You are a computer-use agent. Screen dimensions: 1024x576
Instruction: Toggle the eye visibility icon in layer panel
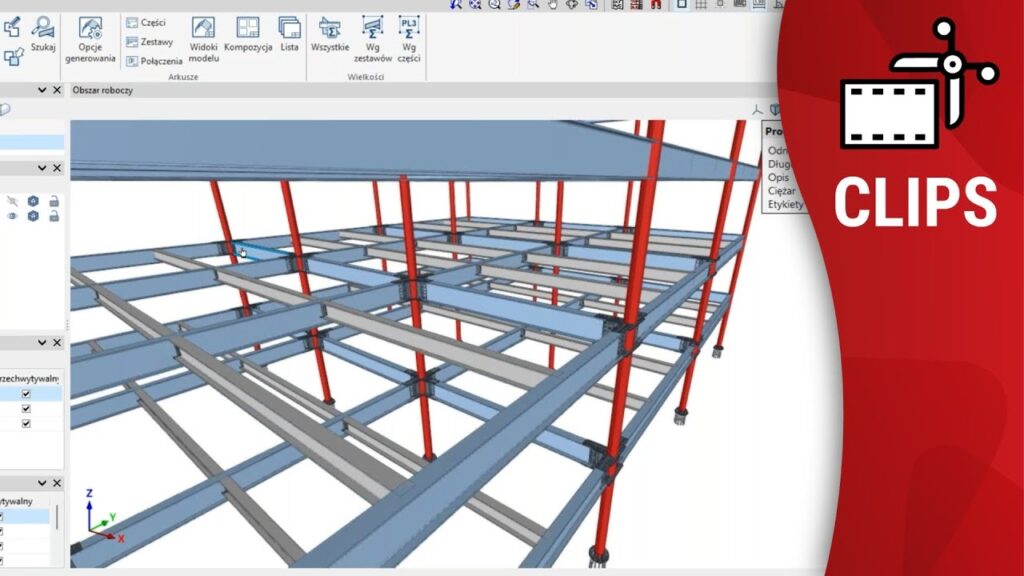(x=12, y=216)
